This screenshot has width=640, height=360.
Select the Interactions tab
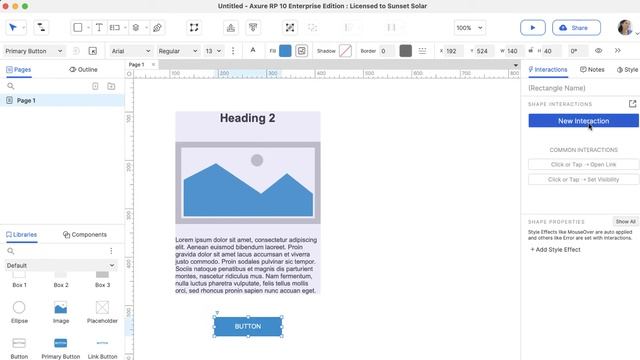(548, 69)
